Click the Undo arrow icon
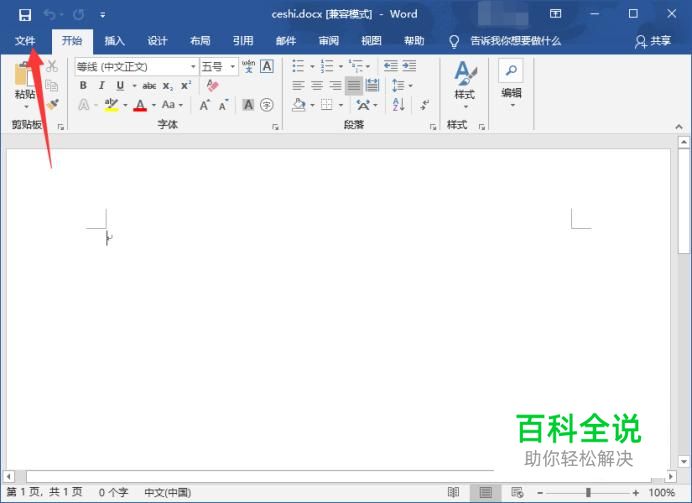Image resolution: width=692 pixels, height=503 pixels. click(49, 15)
